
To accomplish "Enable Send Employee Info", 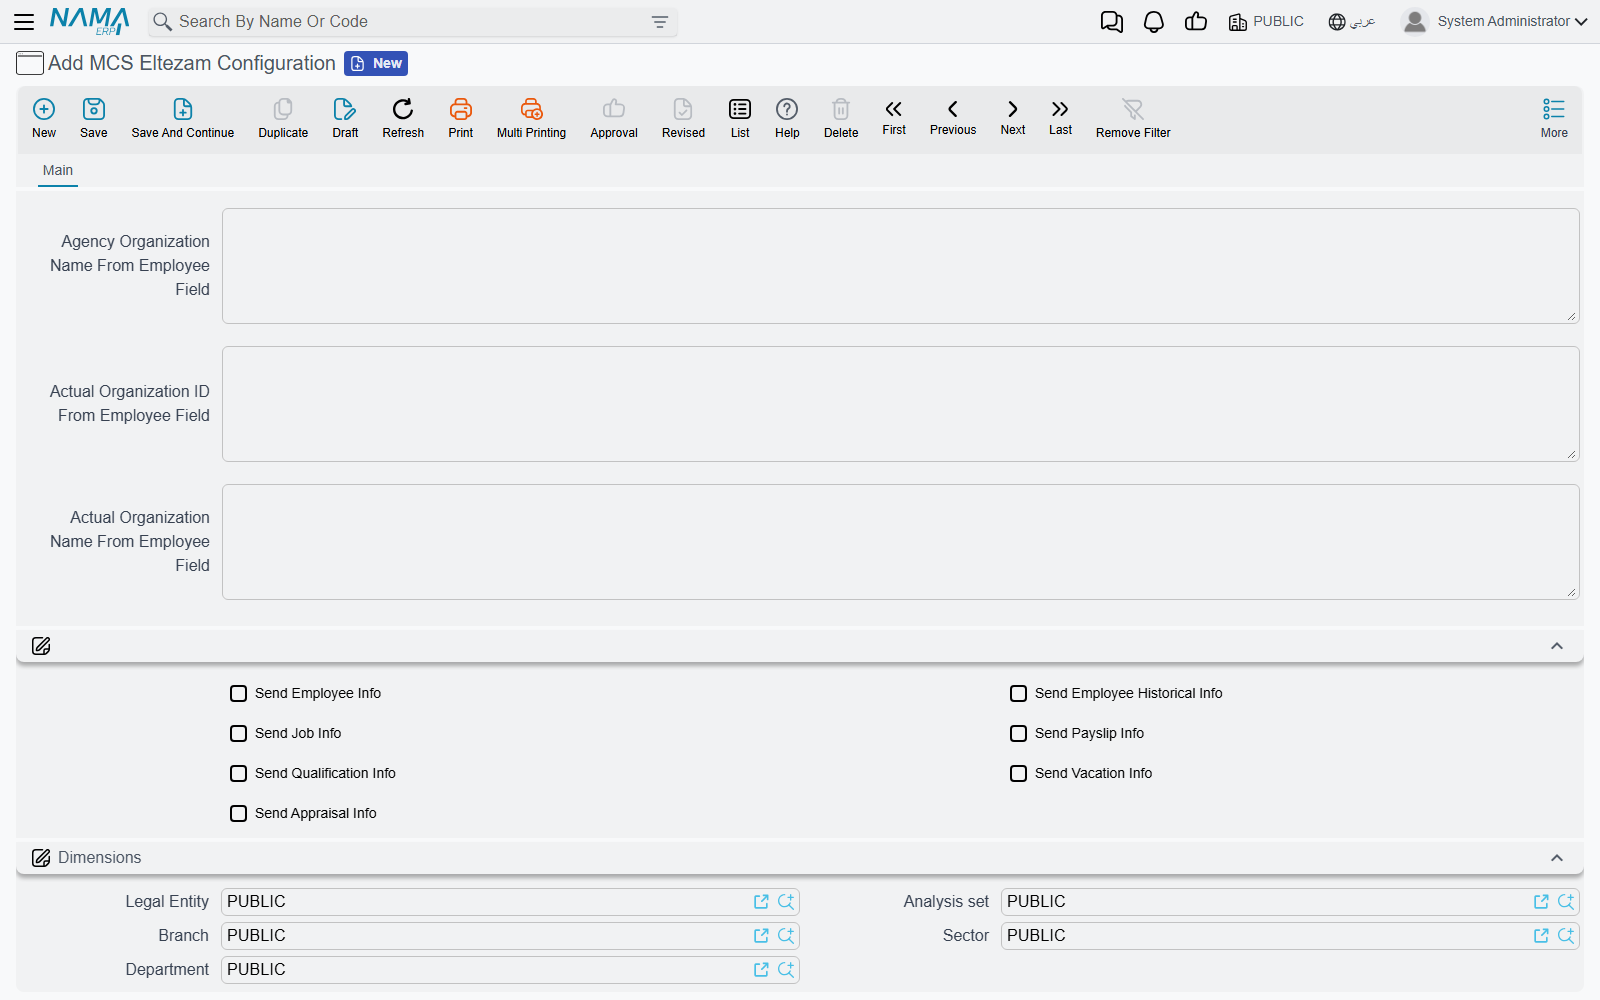I will 238,693.
